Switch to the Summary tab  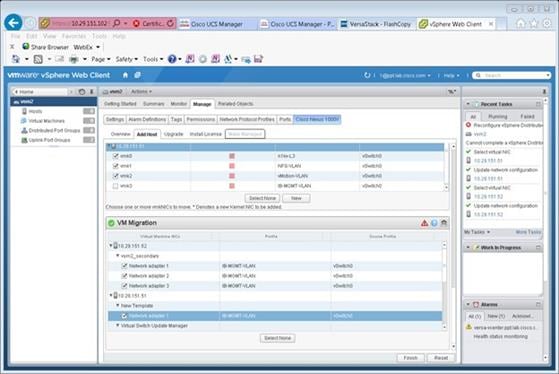(x=154, y=104)
